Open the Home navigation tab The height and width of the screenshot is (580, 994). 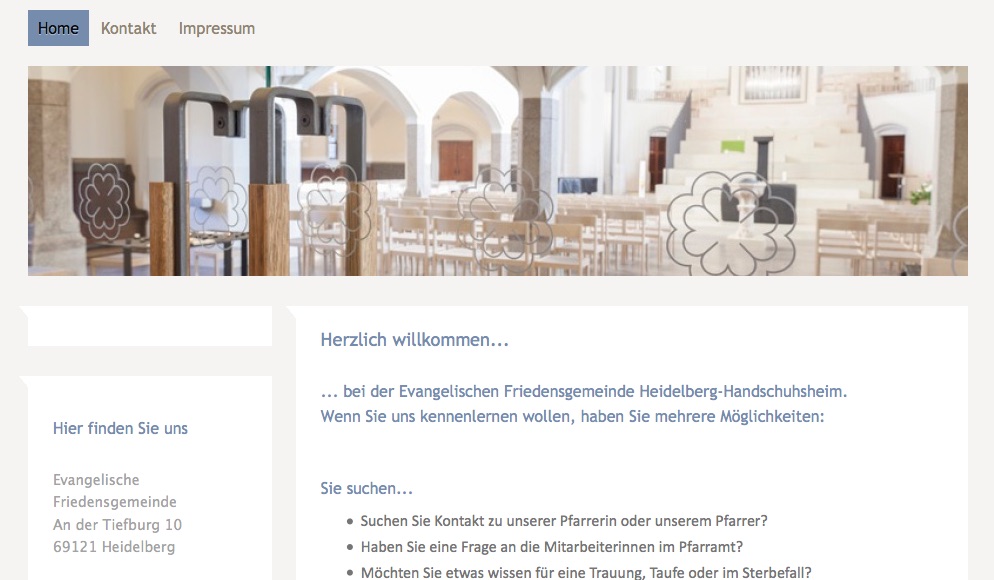point(58,28)
